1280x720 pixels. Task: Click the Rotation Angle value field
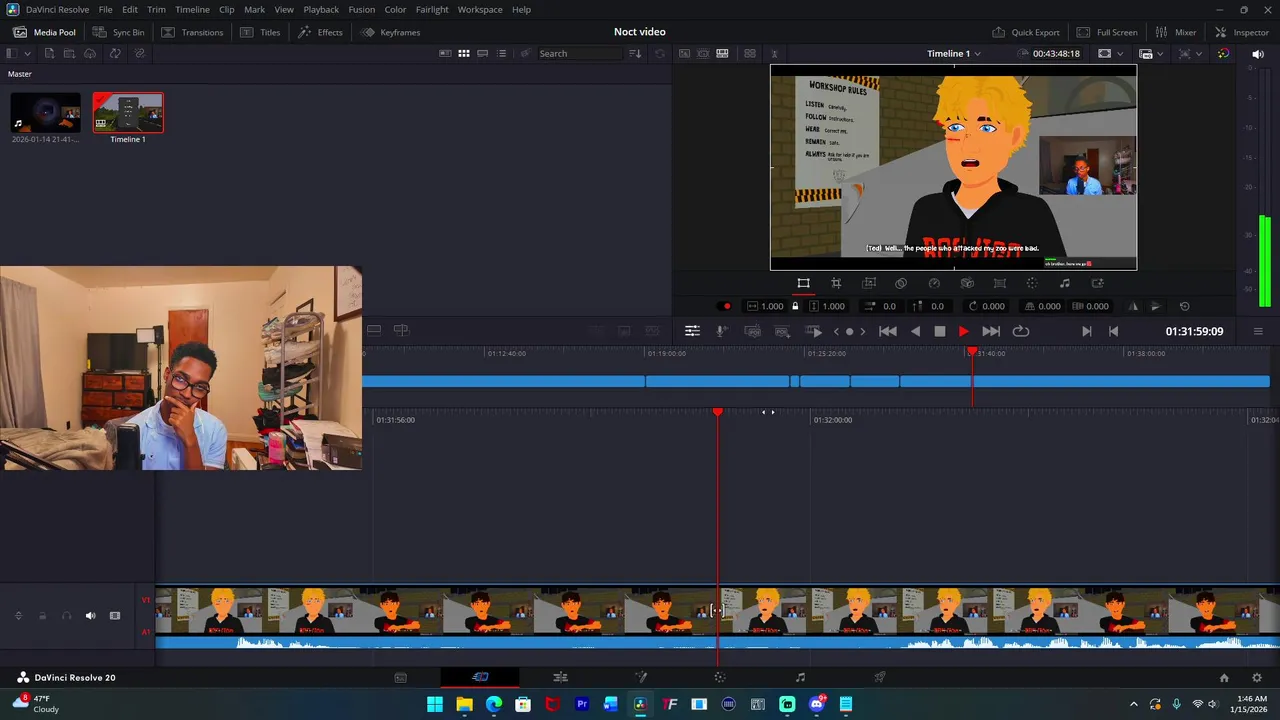click(993, 306)
